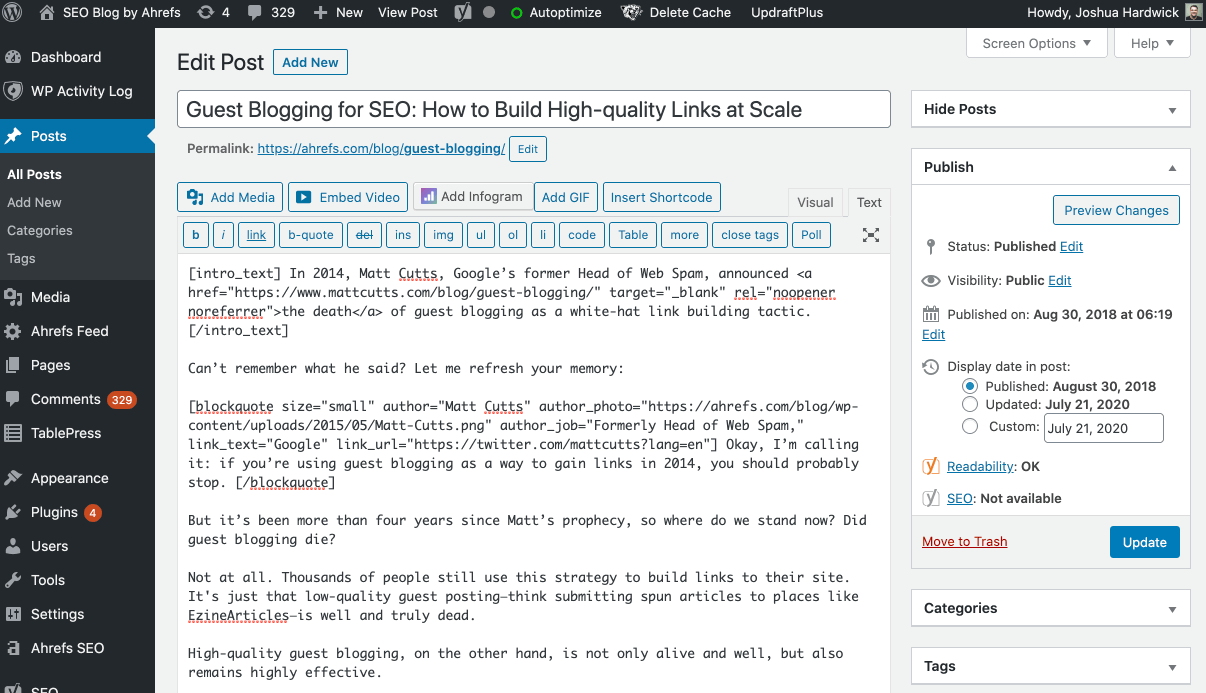Viewport: 1206px width, 693px height.
Task: Open the Media library from the sidebar icon
Action: [14, 296]
